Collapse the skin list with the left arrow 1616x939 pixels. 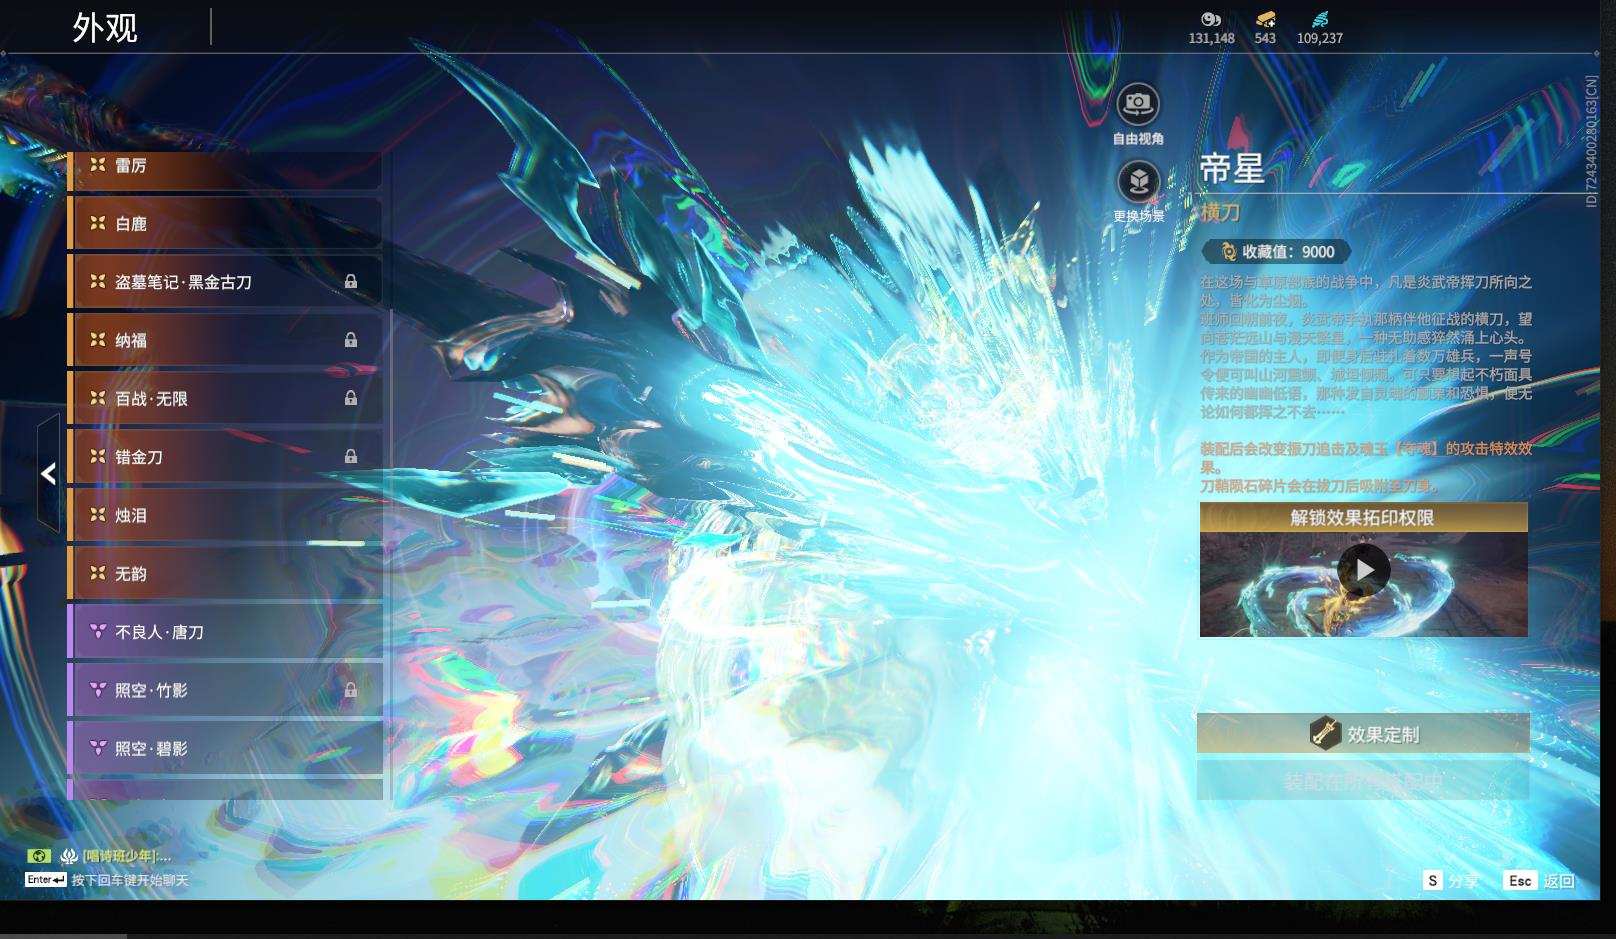(x=48, y=473)
